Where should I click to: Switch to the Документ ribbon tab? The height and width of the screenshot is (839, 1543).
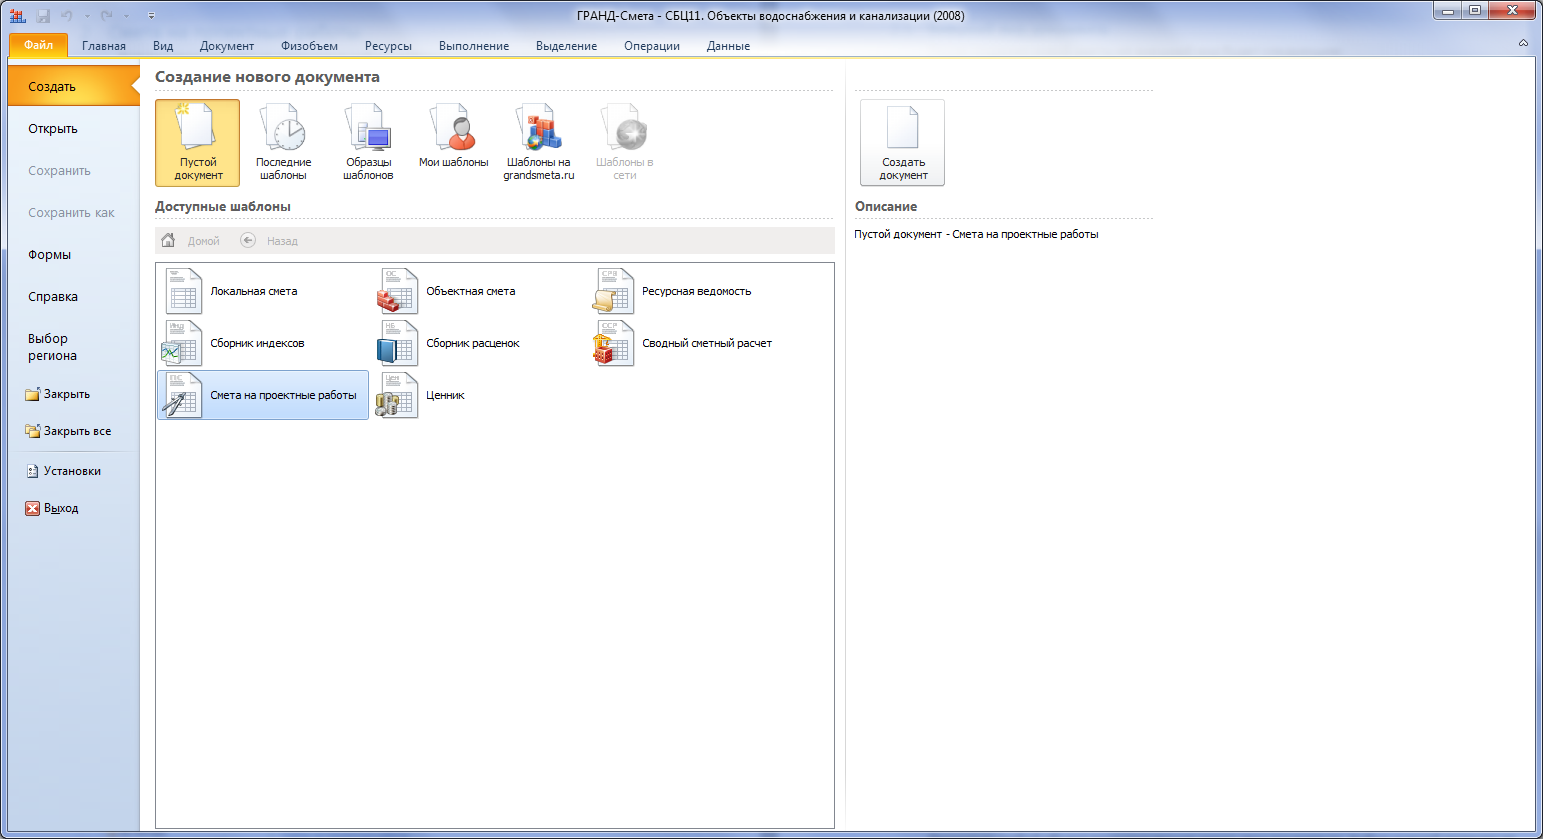coord(227,46)
